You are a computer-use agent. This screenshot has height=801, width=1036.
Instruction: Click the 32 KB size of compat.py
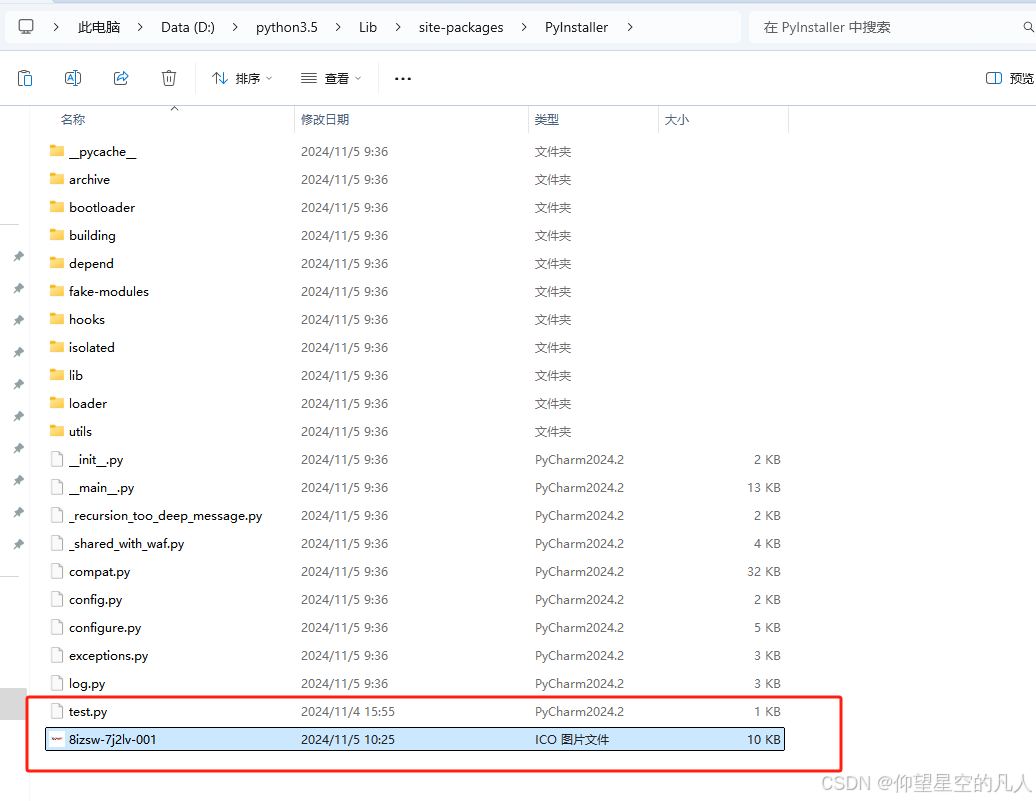pyautogui.click(x=764, y=572)
